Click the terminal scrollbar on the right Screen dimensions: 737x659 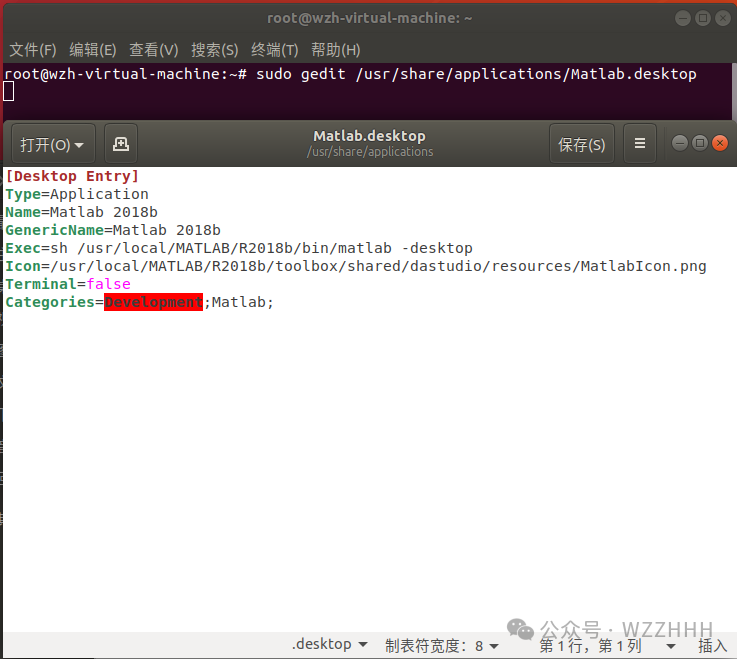coord(734,91)
